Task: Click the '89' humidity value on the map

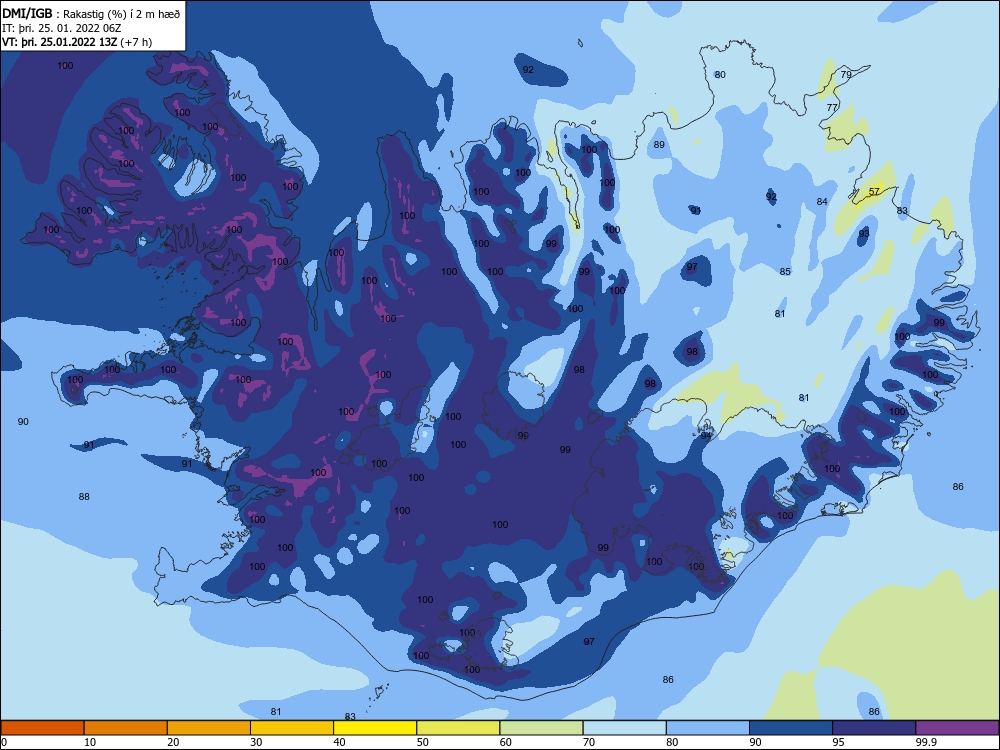Action: tap(659, 145)
